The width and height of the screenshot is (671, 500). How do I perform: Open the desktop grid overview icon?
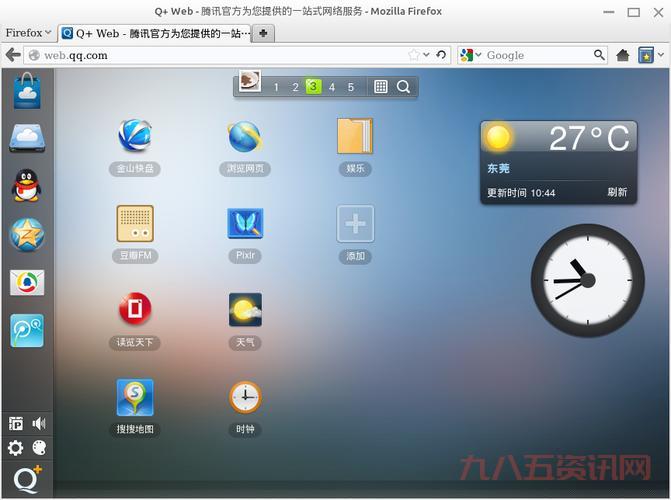point(381,87)
